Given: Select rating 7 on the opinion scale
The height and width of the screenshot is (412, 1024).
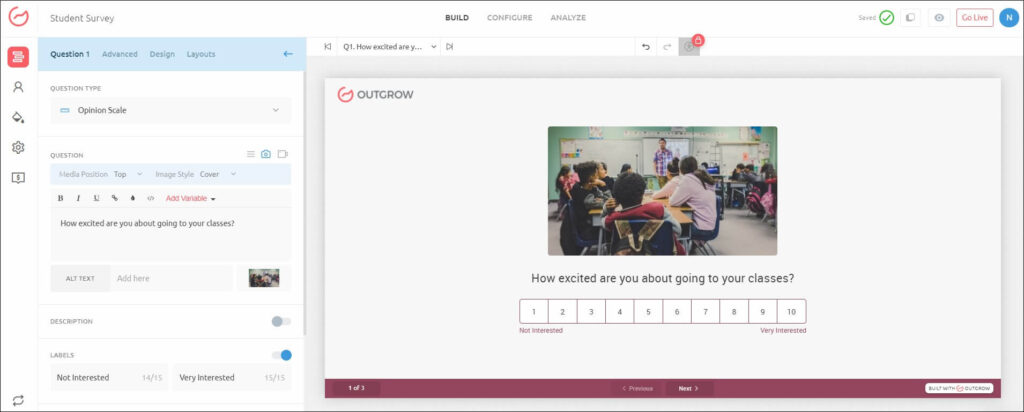Looking at the screenshot, I should coord(705,312).
